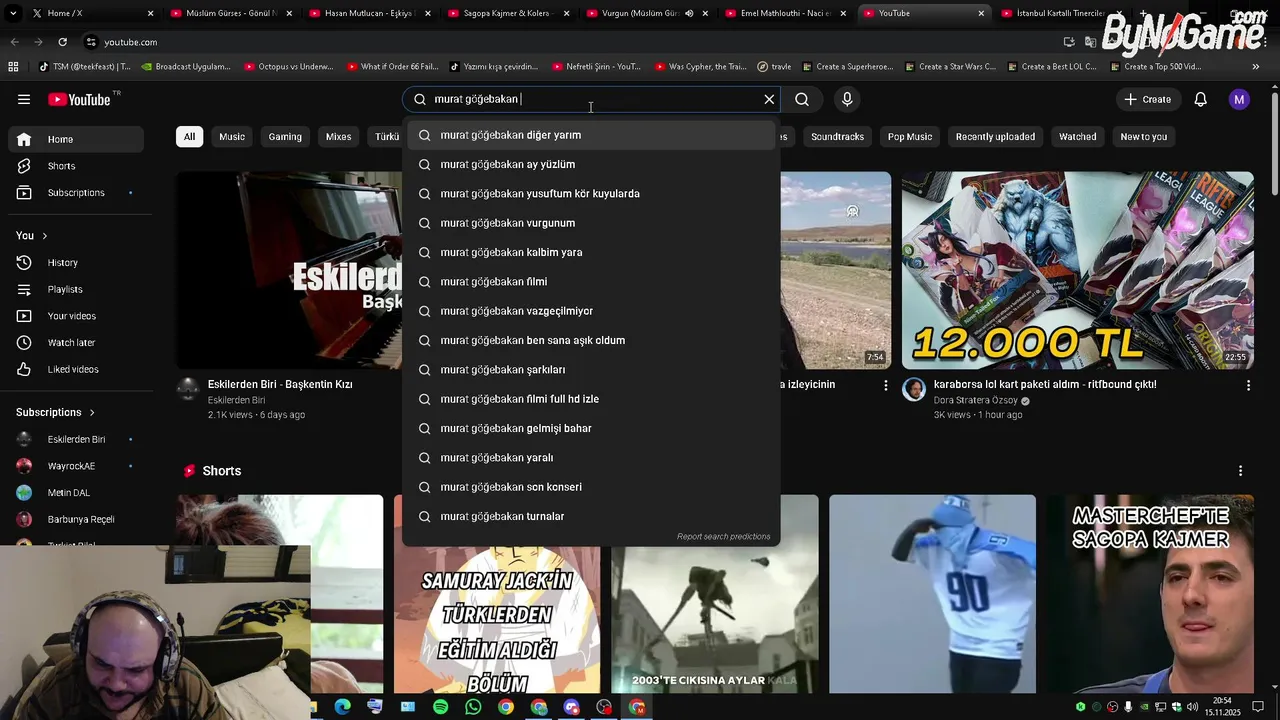The image size is (1280, 720).
Task: Choose suggestion 'murat göğebakan son konseri'
Action: tap(591, 487)
